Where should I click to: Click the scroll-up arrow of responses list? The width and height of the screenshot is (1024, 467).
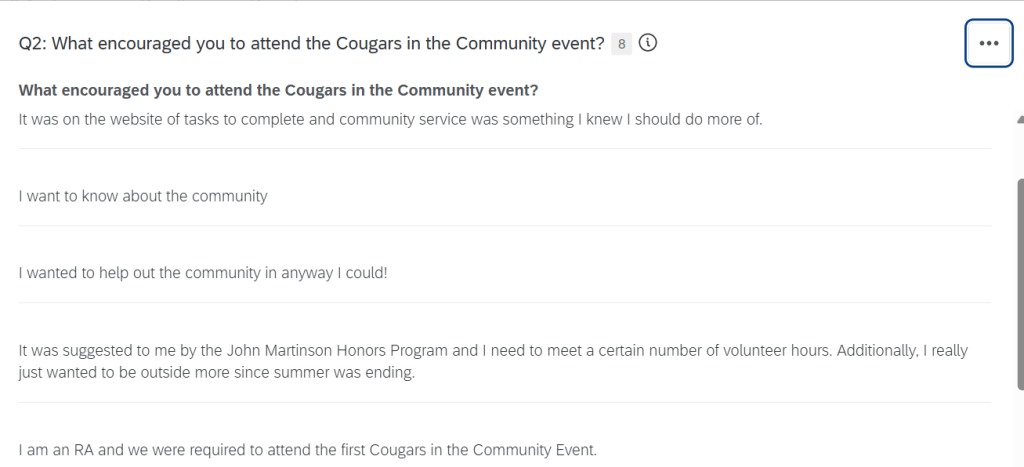(x=1018, y=116)
